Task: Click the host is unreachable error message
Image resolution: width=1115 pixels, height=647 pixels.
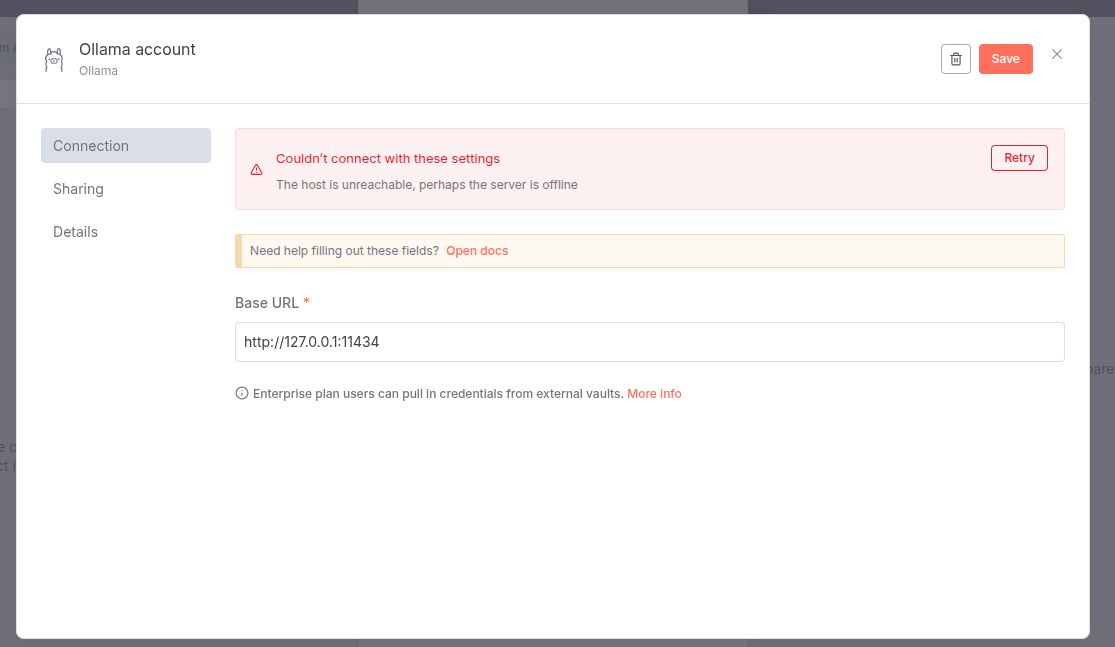Action: 427,185
